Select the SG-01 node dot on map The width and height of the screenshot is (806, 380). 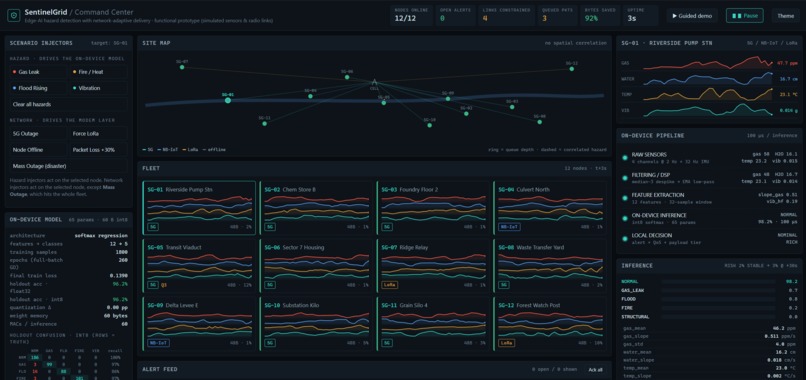click(x=228, y=101)
